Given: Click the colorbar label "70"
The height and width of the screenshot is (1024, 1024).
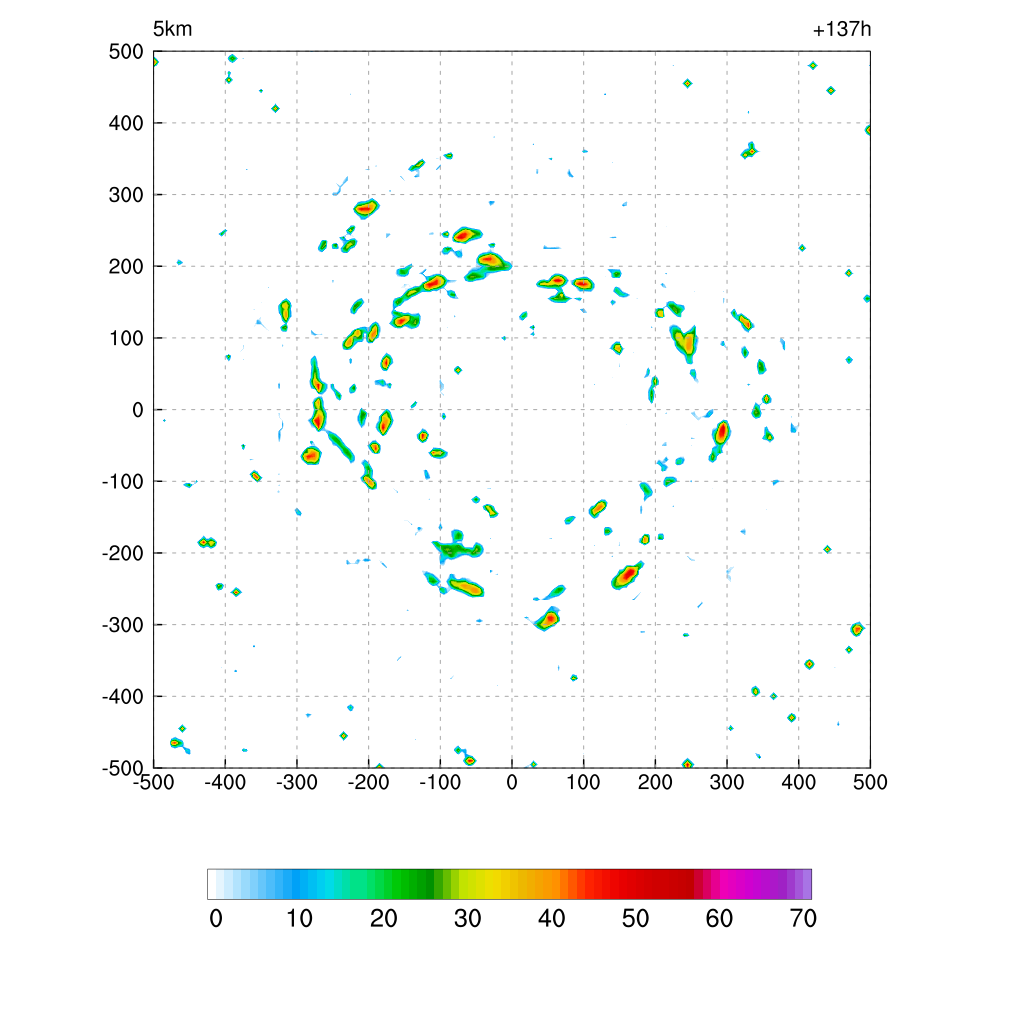Looking at the screenshot, I should [803, 919].
